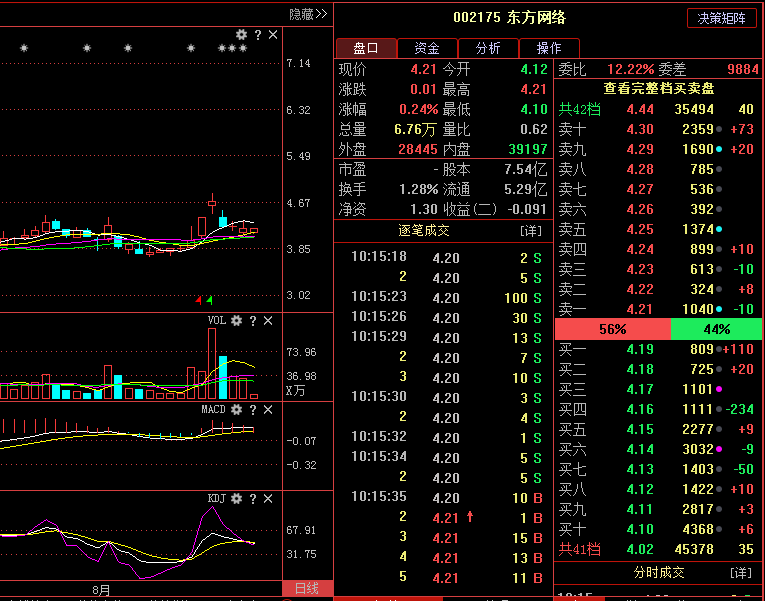Open help question mark of main K-line chart
765x601 pixels.
click(258, 35)
